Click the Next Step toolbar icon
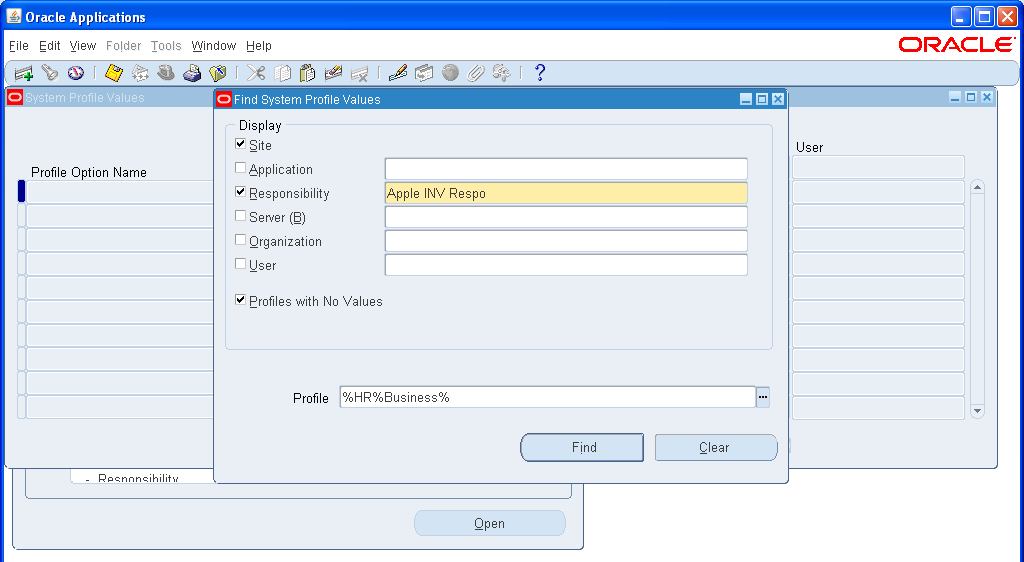This screenshot has width=1024, height=562. (140, 73)
